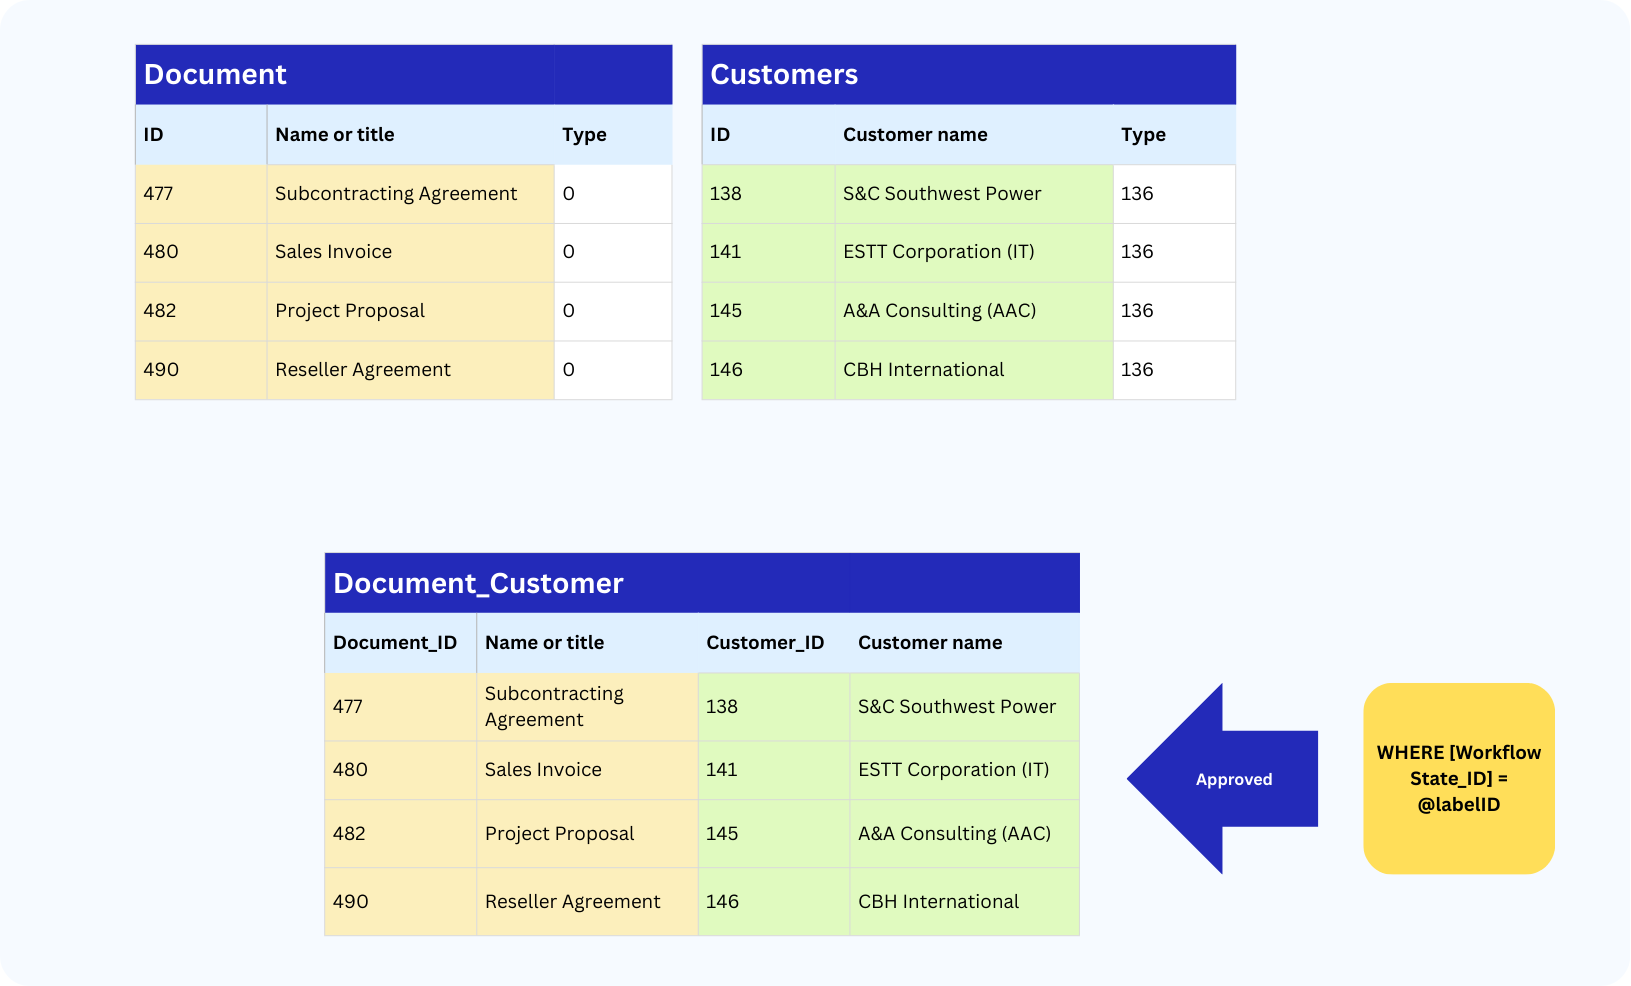Select S&C Southwest Power customer name
This screenshot has width=1631, height=986.
942,193
